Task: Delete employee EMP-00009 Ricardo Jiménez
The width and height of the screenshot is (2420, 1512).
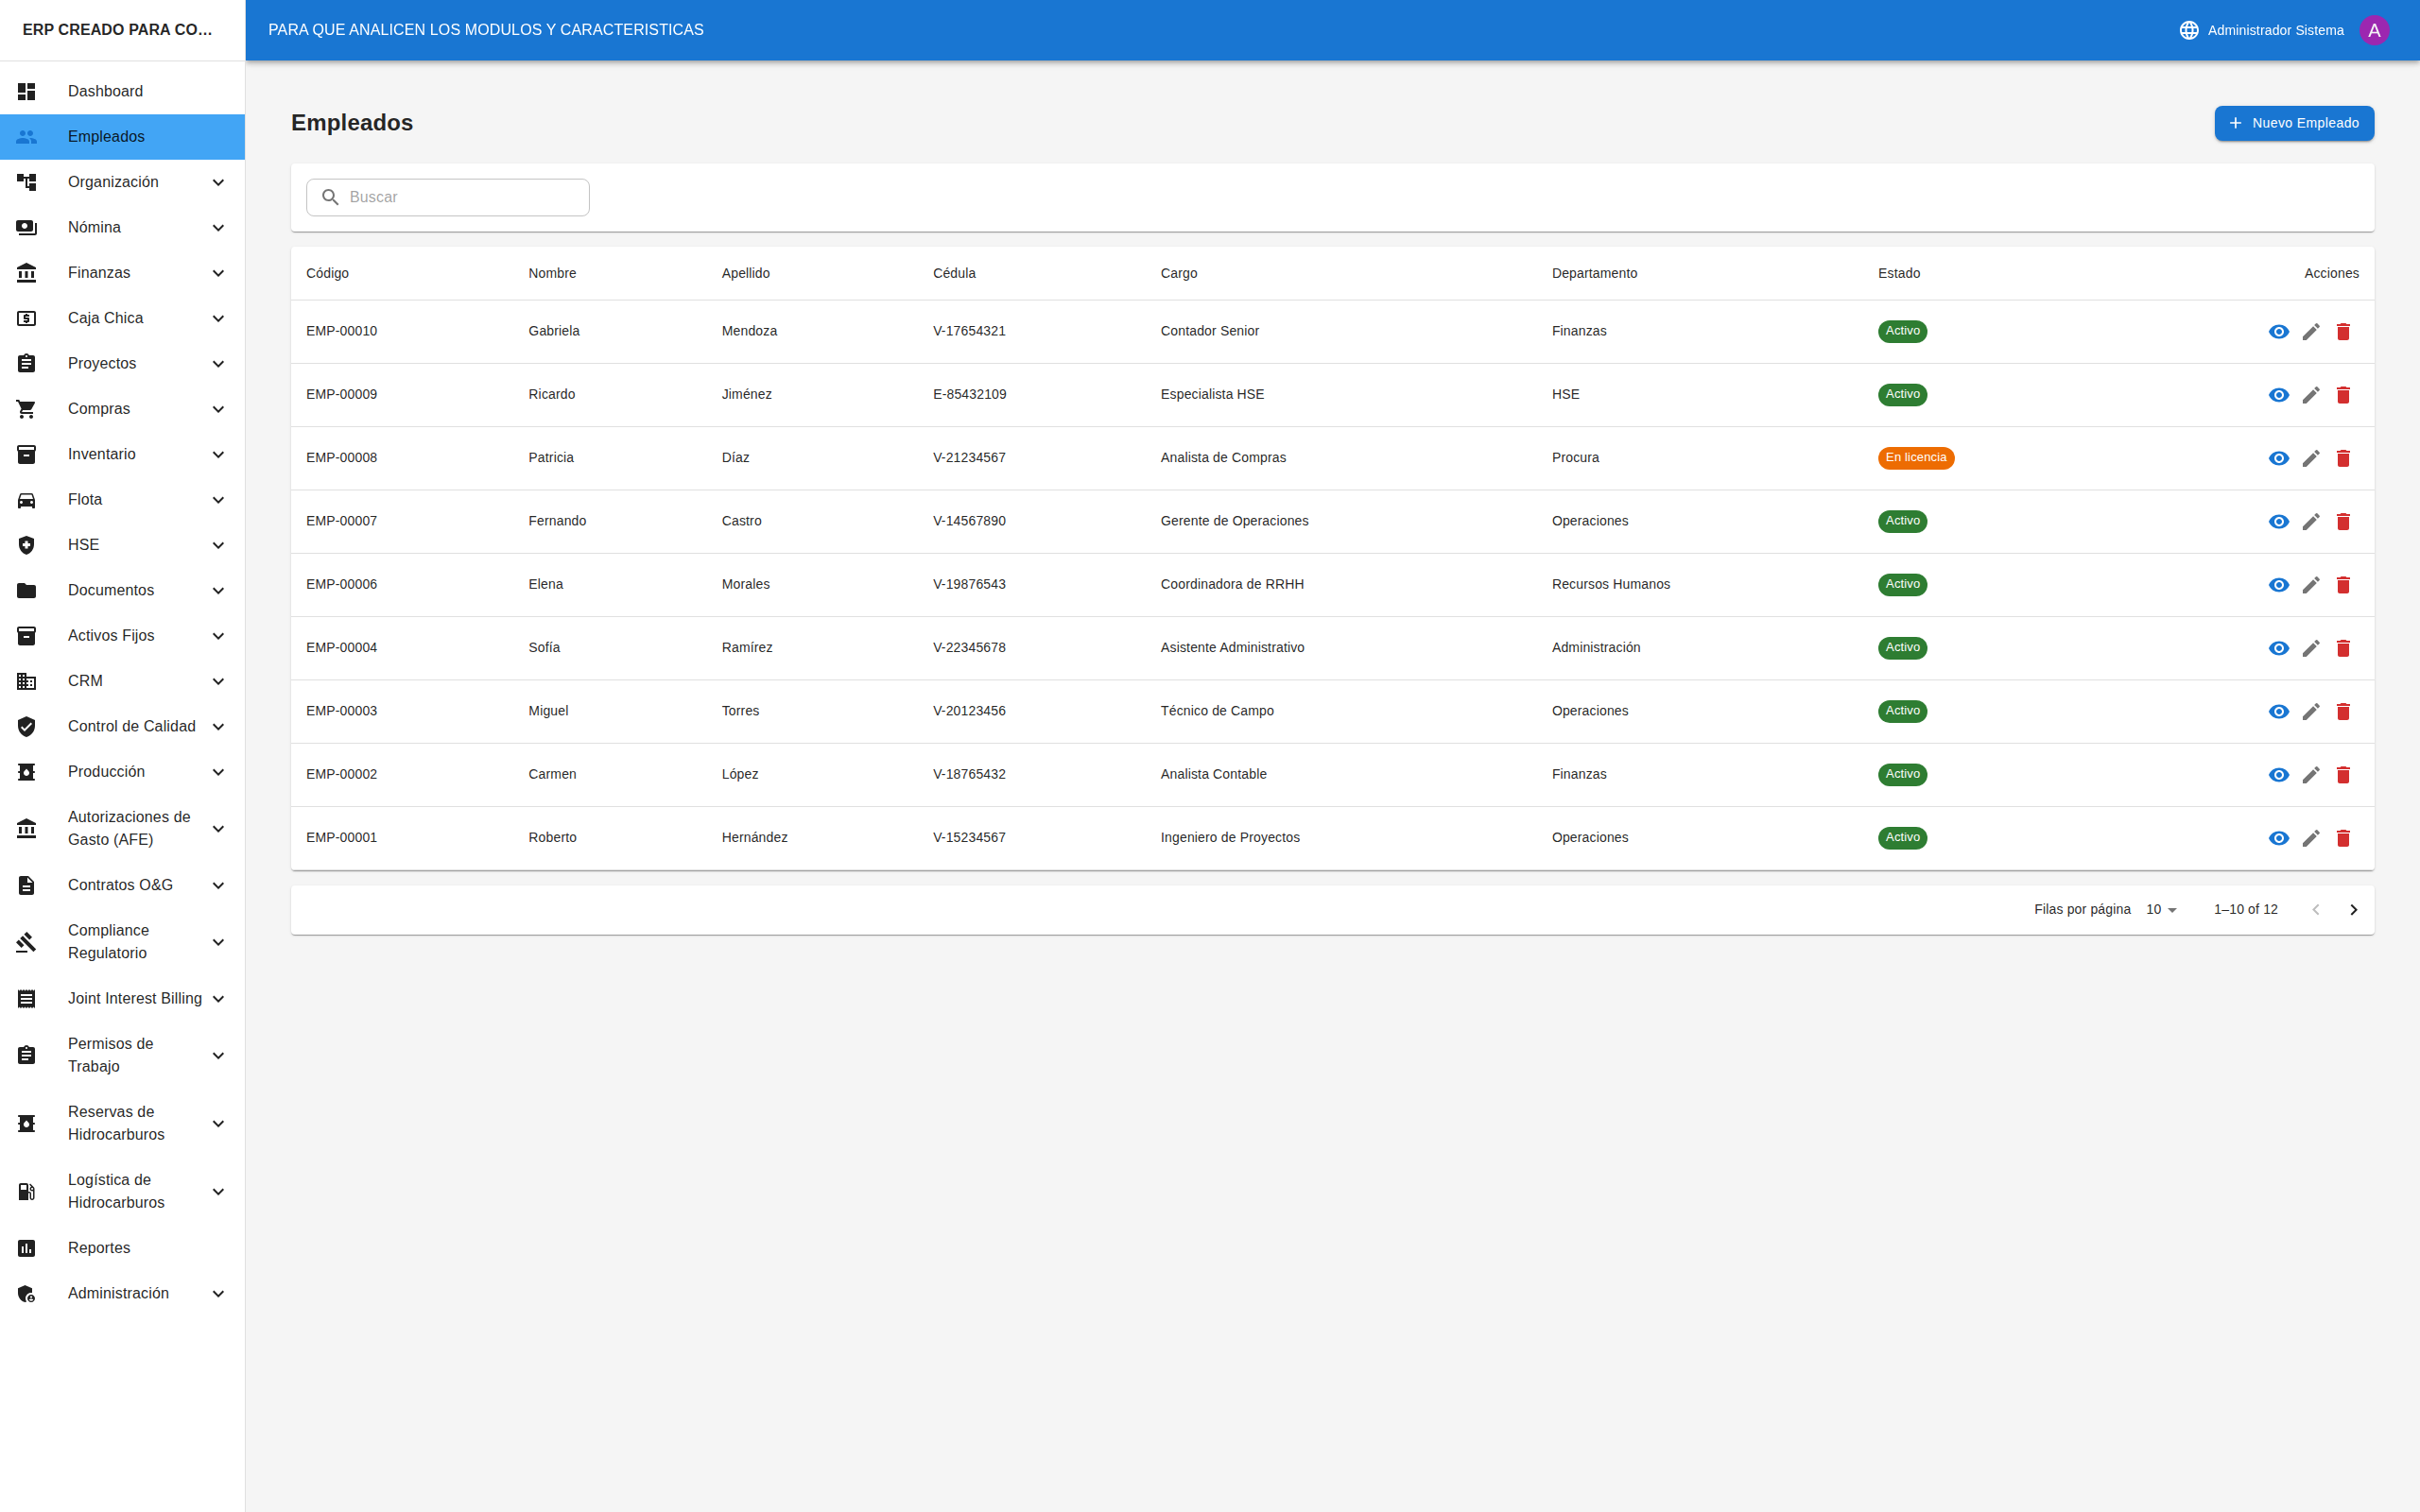Action: click(x=2343, y=395)
